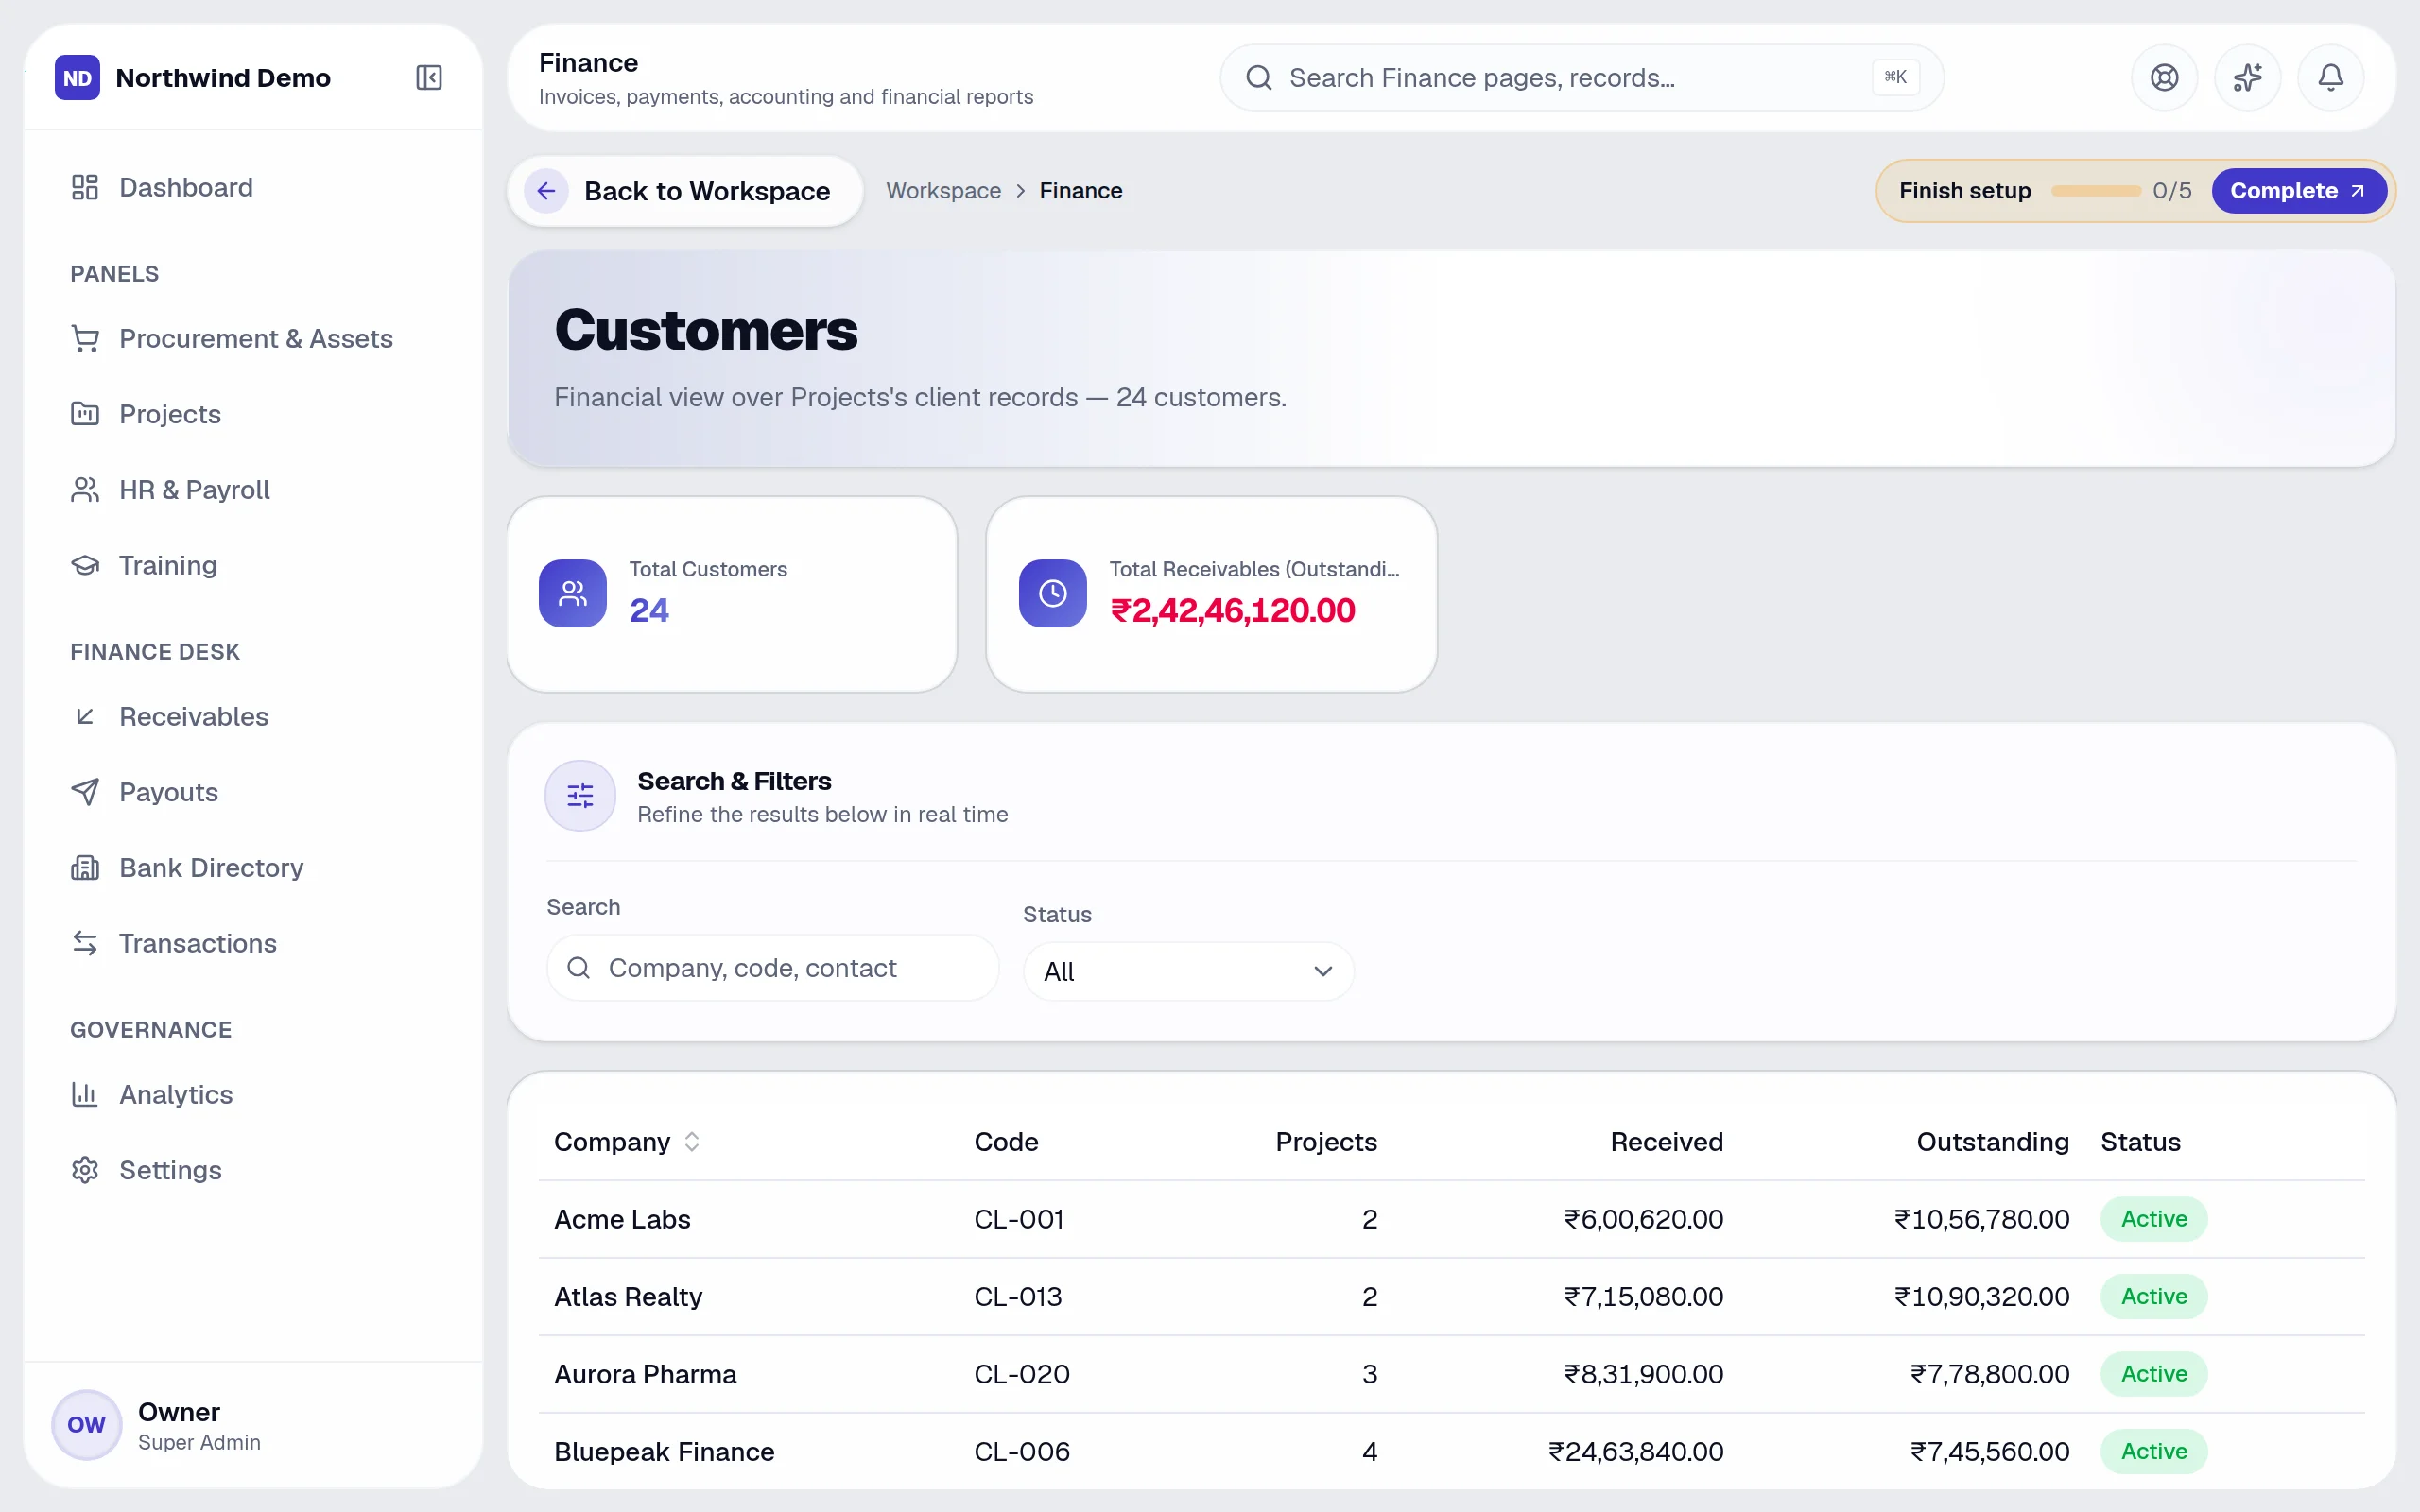Click the Complete setup button
This screenshot has width=2420, height=1512.
(x=2298, y=191)
